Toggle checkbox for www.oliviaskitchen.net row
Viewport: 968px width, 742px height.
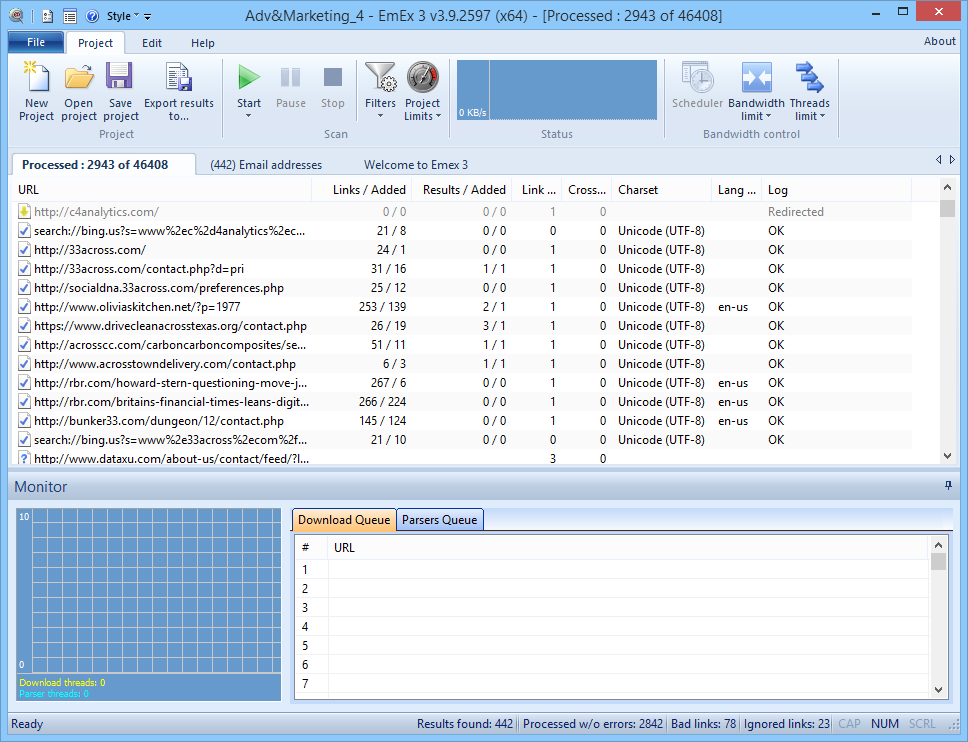point(25,307)
